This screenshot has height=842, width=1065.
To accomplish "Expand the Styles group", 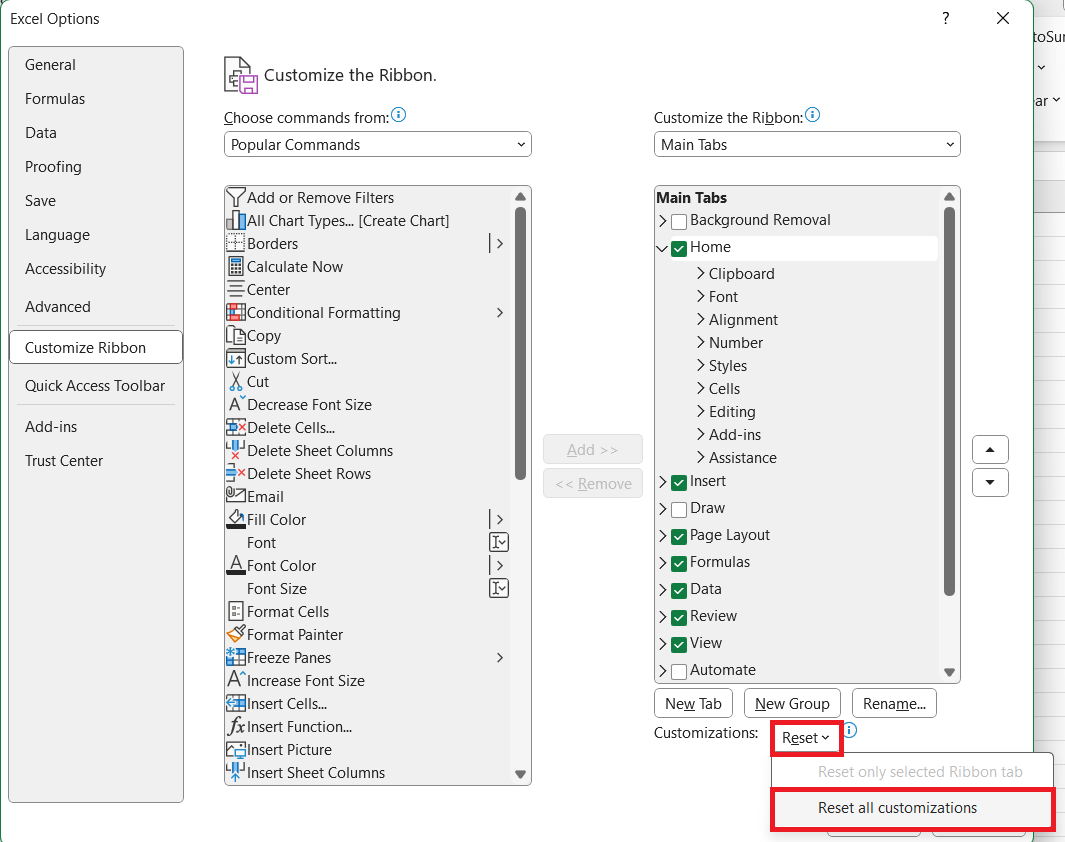I will click(701, 365).
